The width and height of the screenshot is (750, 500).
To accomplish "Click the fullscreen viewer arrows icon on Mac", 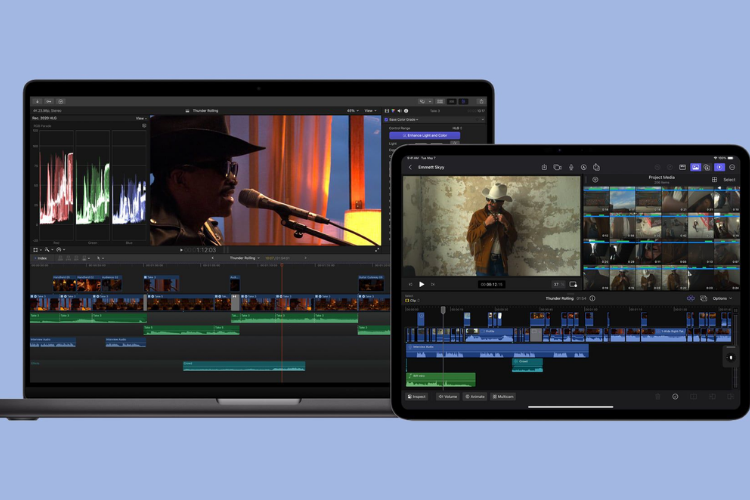I will click(377, 250).
